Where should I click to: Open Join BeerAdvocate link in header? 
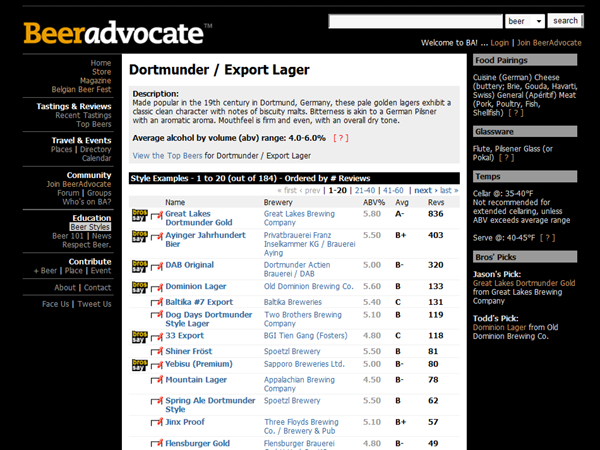point(549,43)
